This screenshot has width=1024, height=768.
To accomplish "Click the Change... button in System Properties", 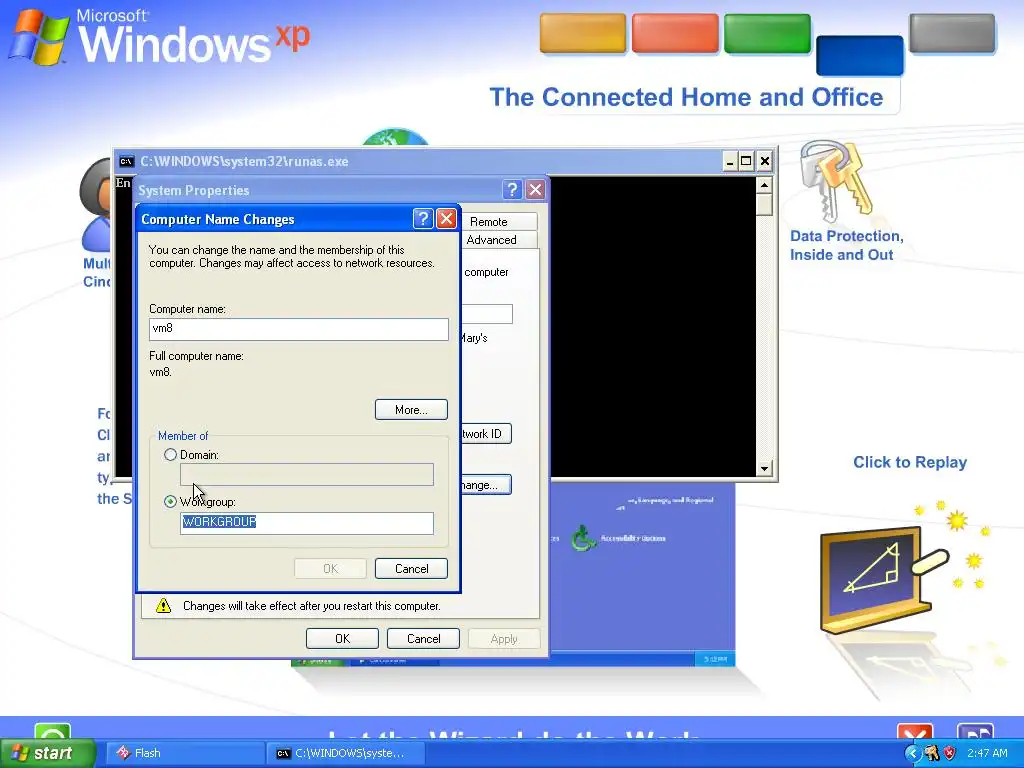I will tap(485, 485).
